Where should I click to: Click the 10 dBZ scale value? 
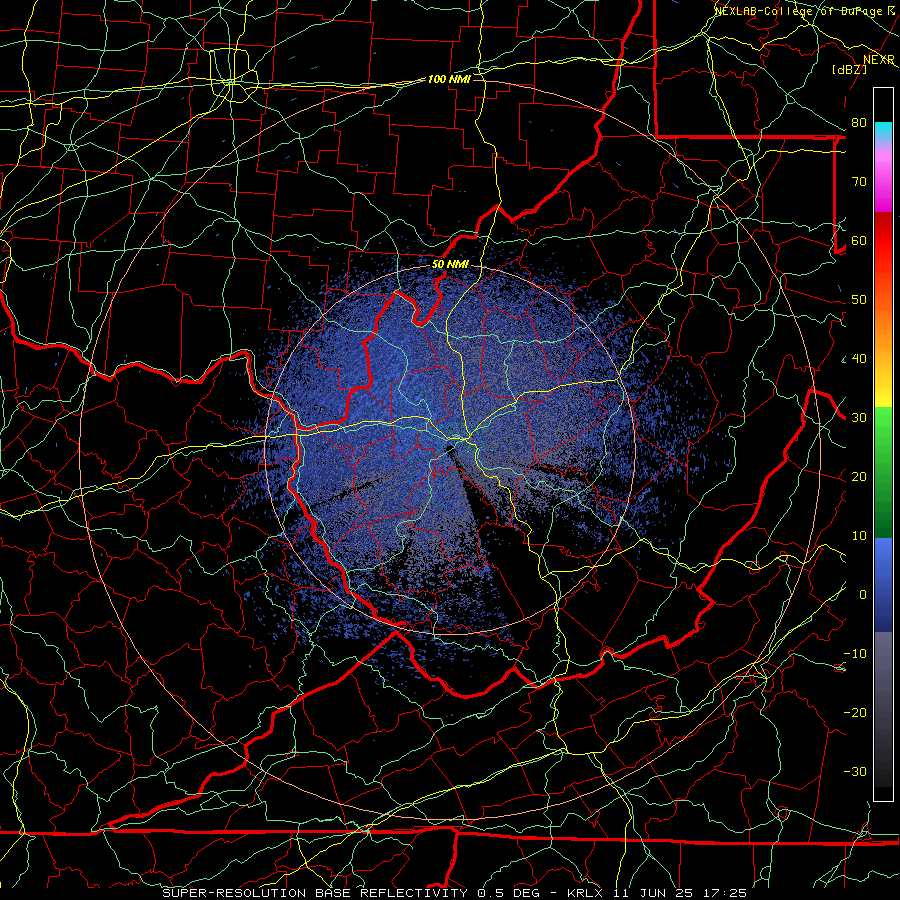[859, 536]
